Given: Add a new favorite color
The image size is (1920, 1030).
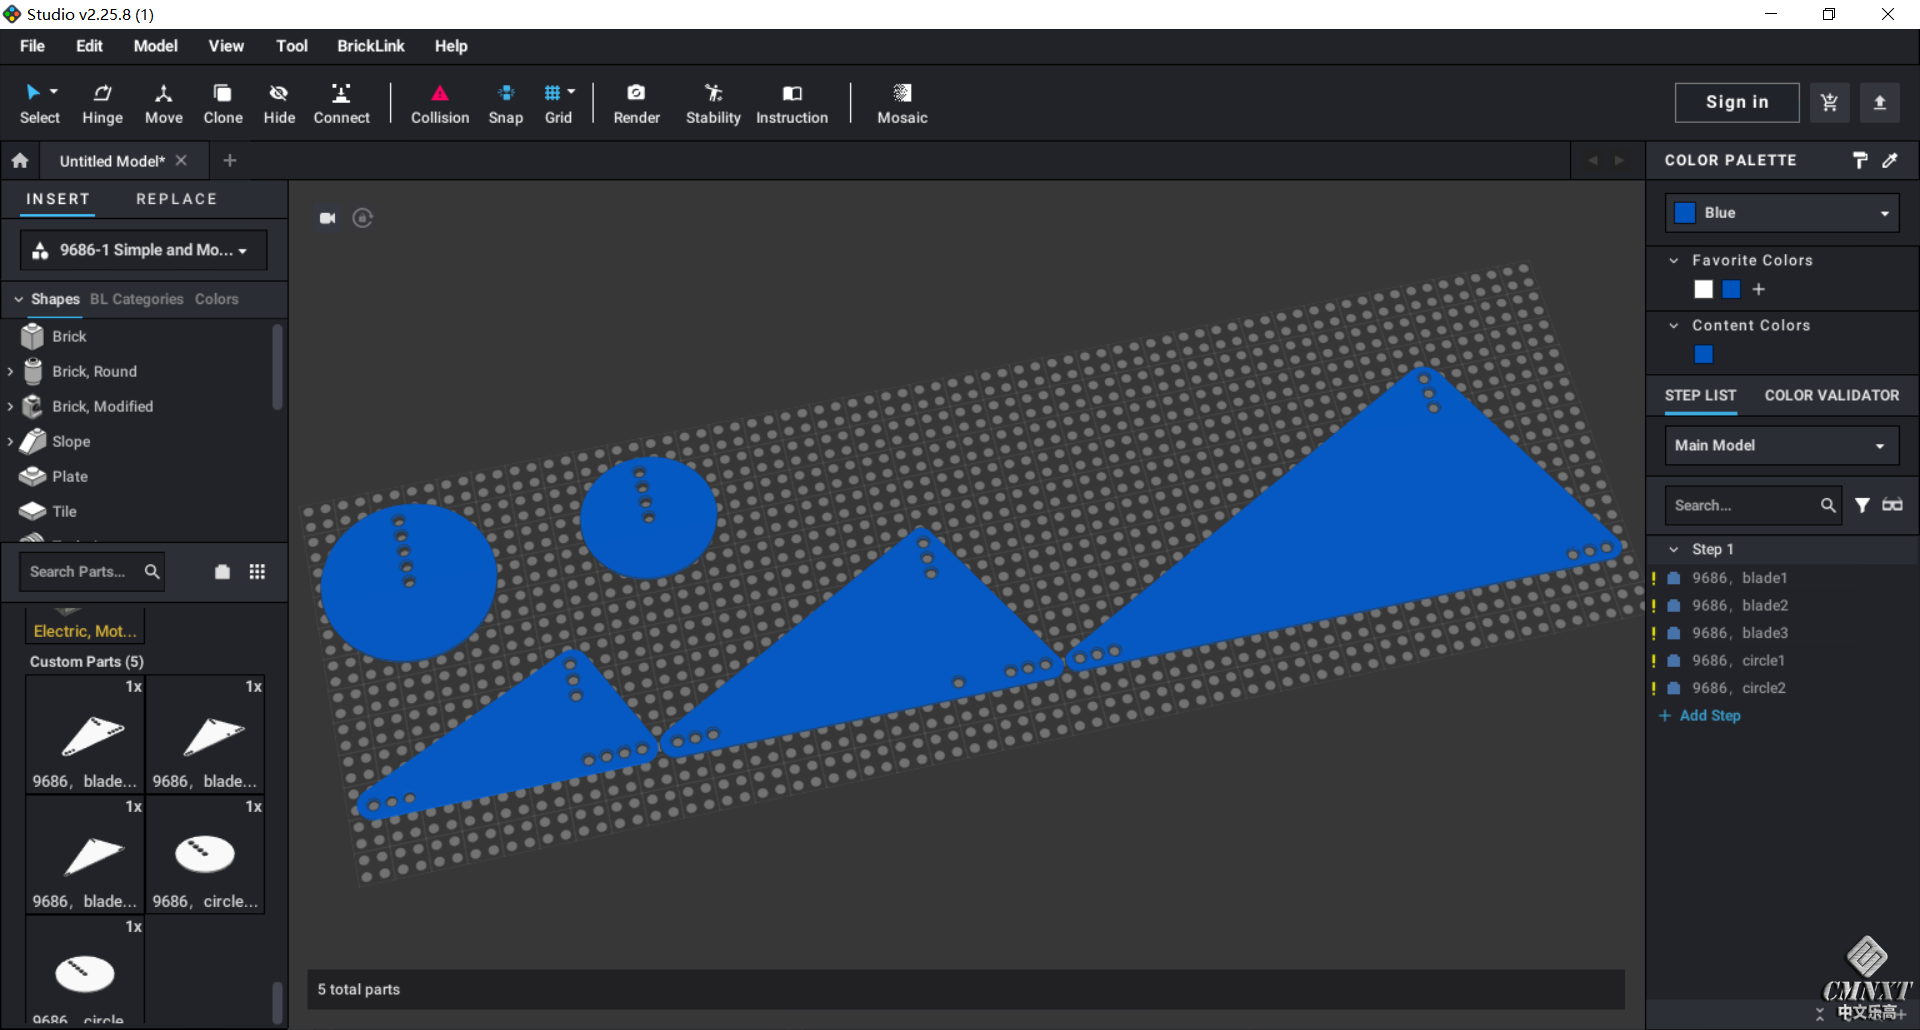Looking at the screenshot, I should (x=1759, y=289).
